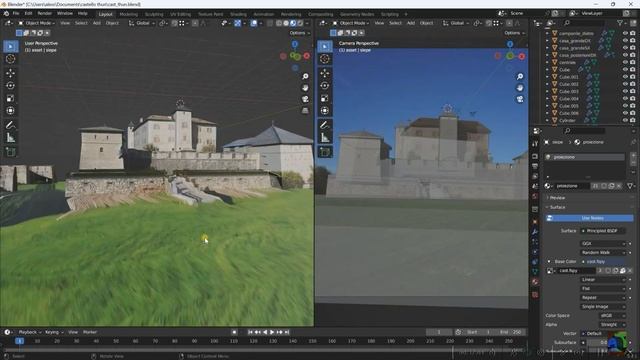Switch to the UV Editing workspace tab

[180, 14]
